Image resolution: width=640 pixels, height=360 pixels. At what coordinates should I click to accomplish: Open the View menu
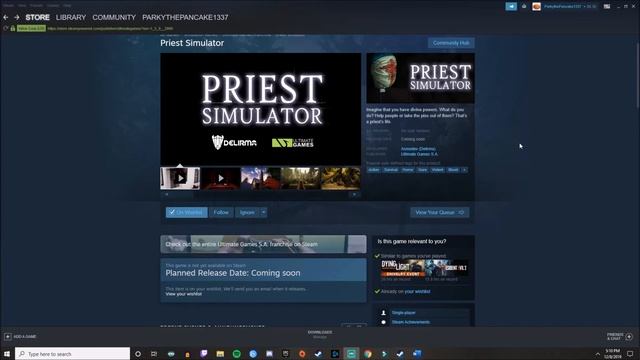pos(22,5)
